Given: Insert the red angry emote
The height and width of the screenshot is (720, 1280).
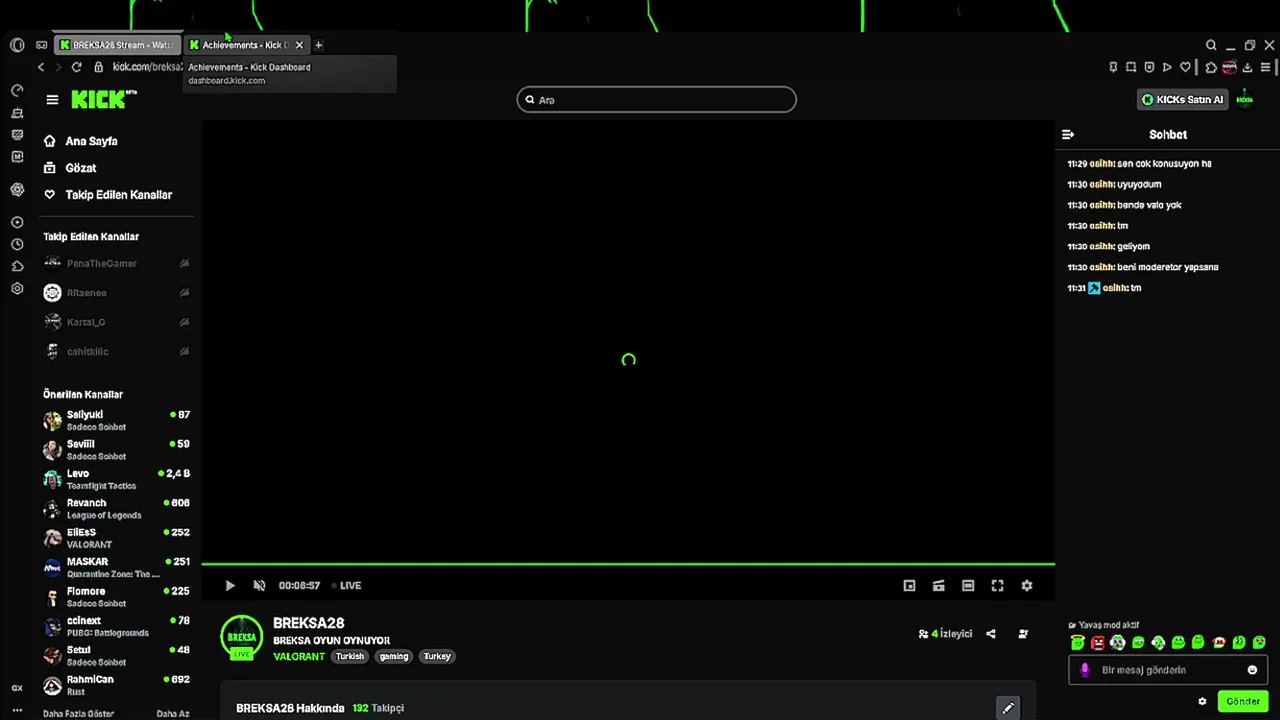Looking at the screenshot, I should point(1098,643).
